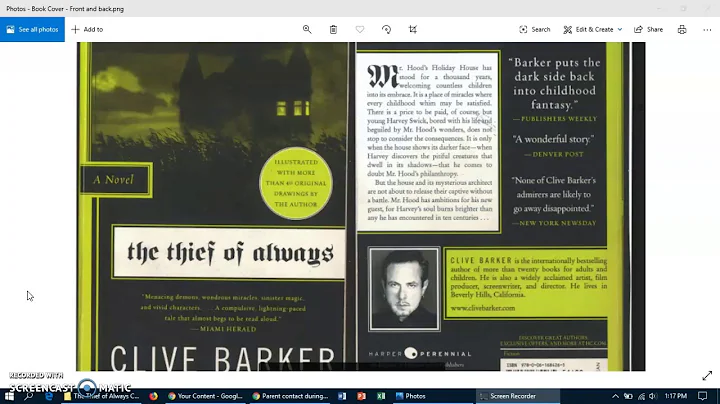Click the Share button

[648, 29]
